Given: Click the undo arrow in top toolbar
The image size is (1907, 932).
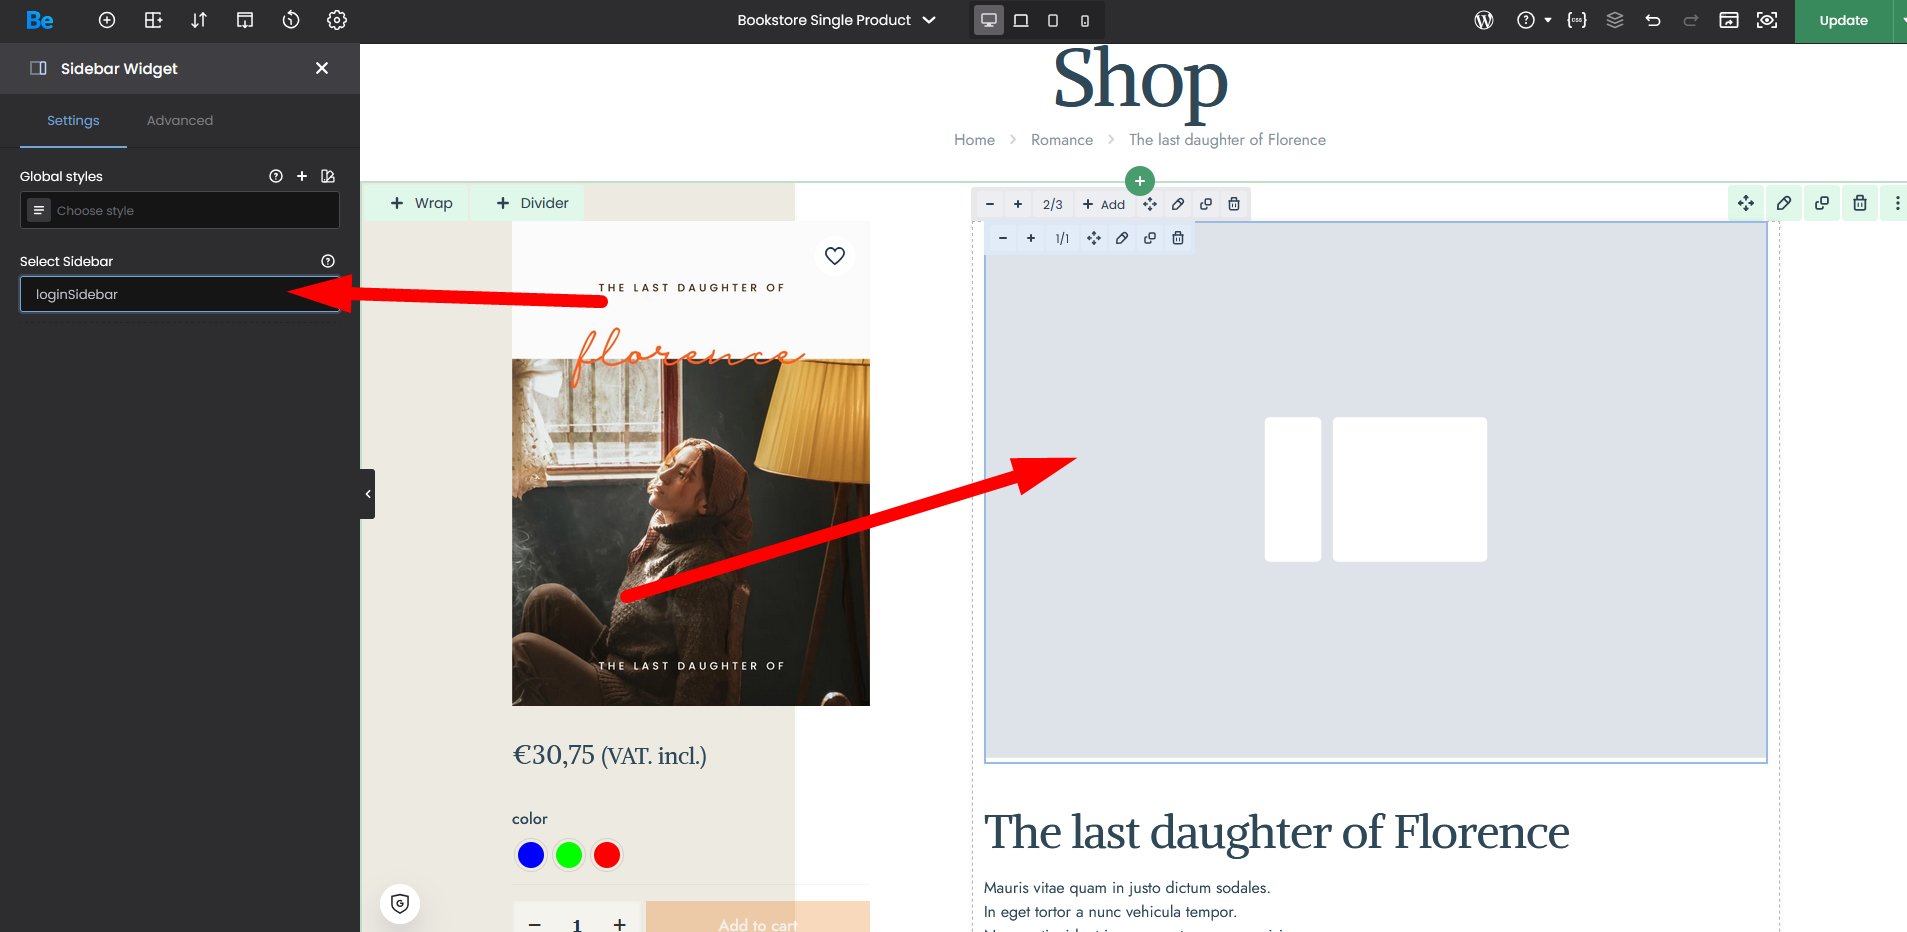Looking at the screenshot, I should pyautogui.click(x=1653, y=20).
